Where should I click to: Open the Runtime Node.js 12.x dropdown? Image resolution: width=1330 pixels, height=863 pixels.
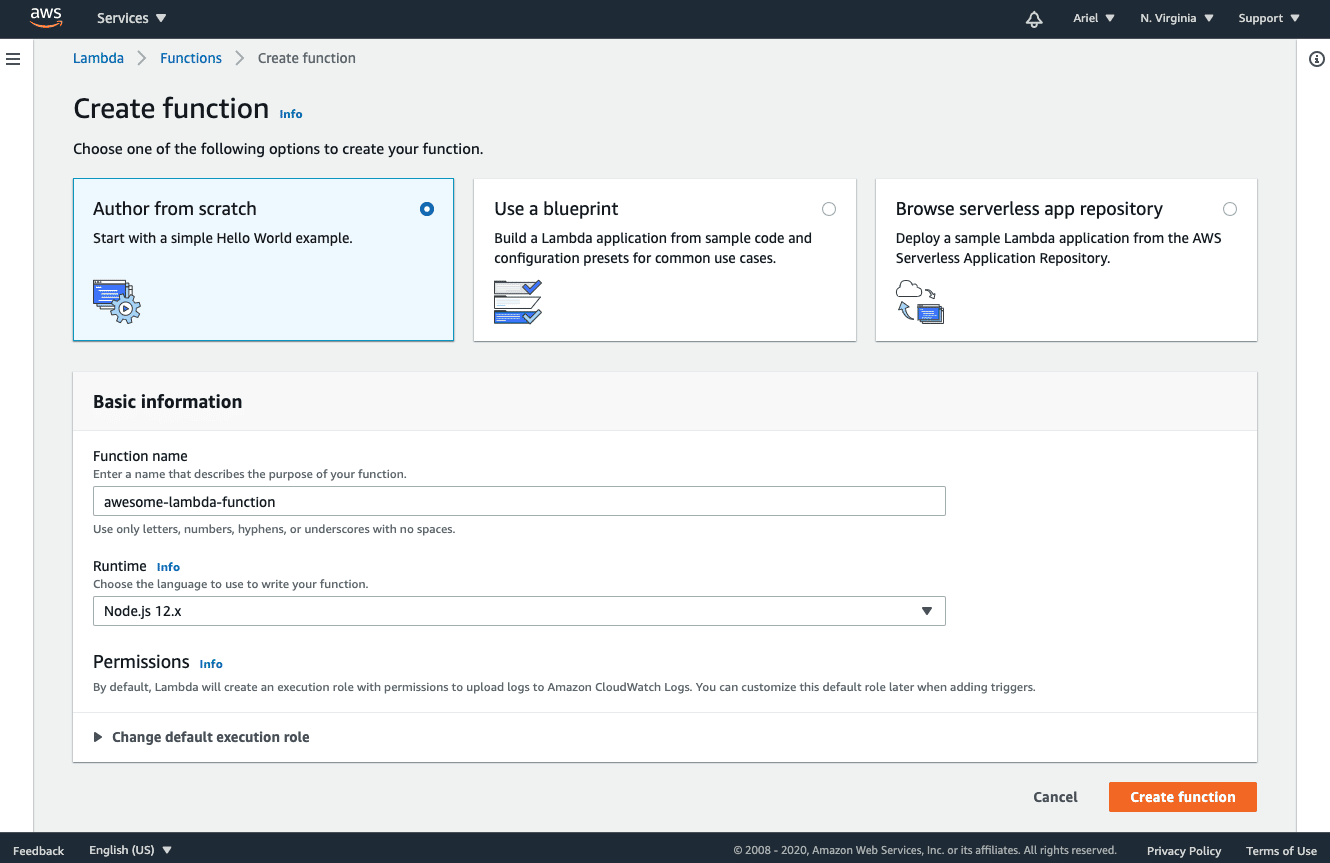click(x=519, y=611)
